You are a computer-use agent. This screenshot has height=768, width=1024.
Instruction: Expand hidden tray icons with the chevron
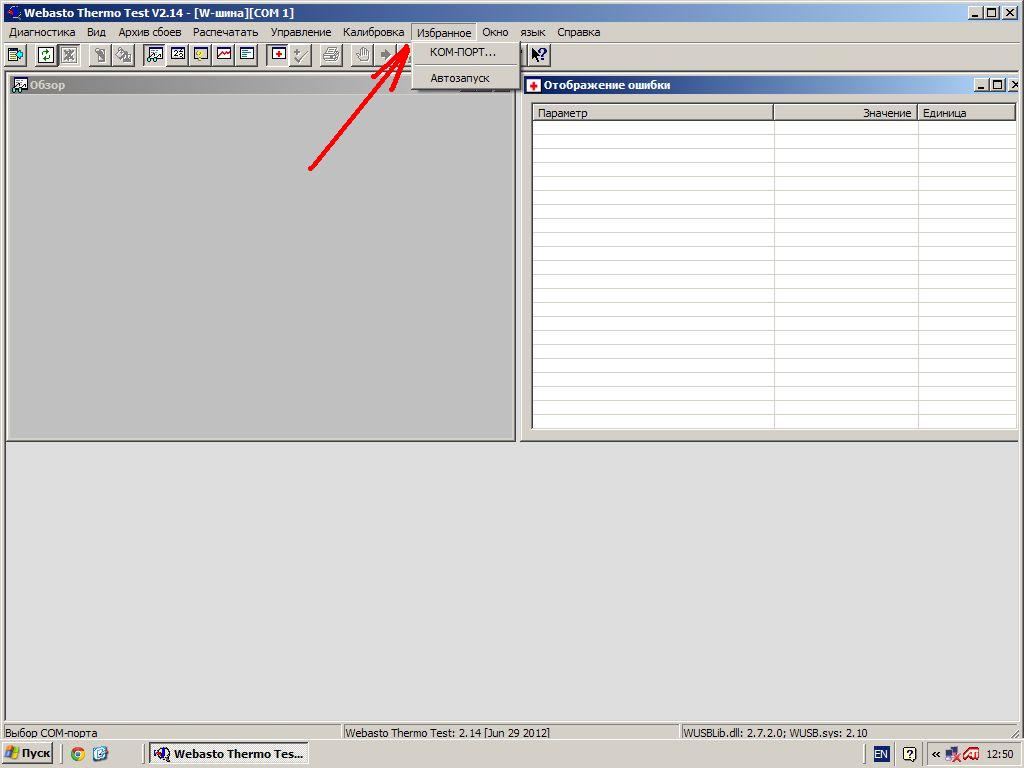pyautogui.click(x=936, y=754)
